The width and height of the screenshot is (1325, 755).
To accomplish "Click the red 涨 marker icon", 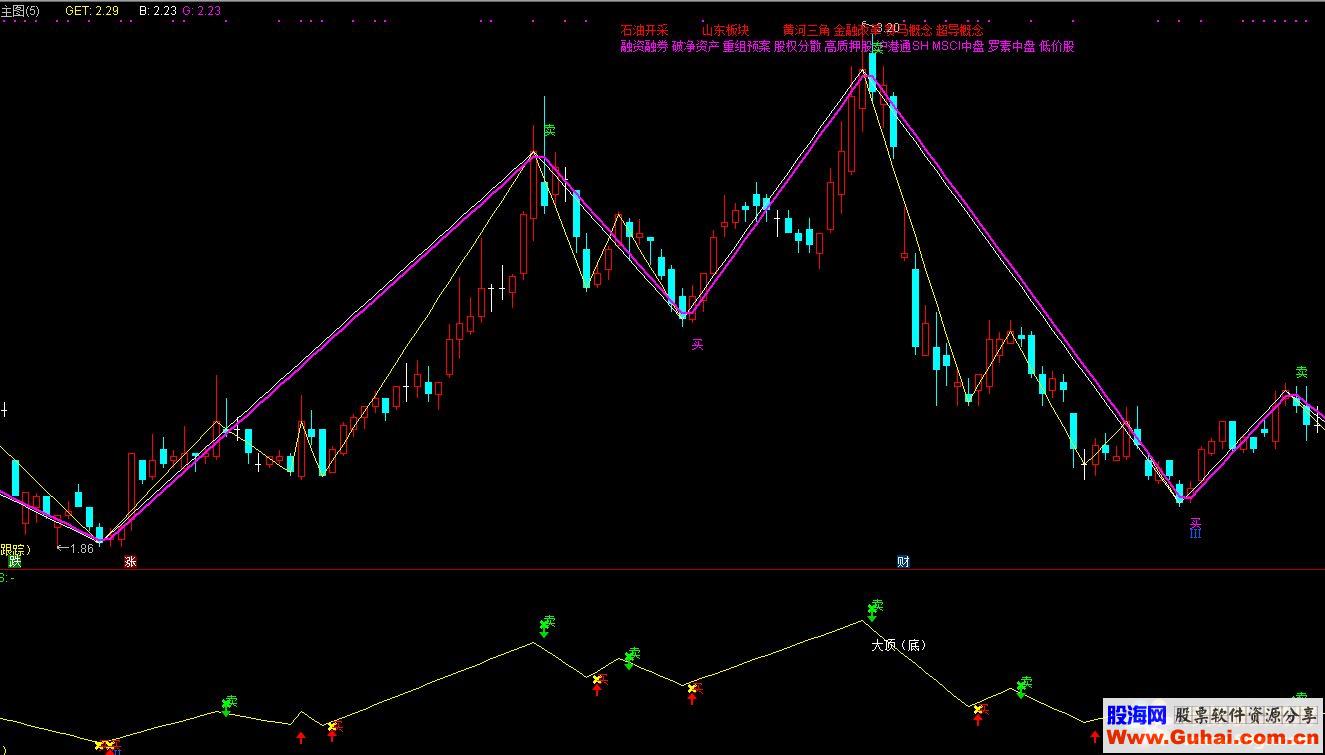I will 129,562.
